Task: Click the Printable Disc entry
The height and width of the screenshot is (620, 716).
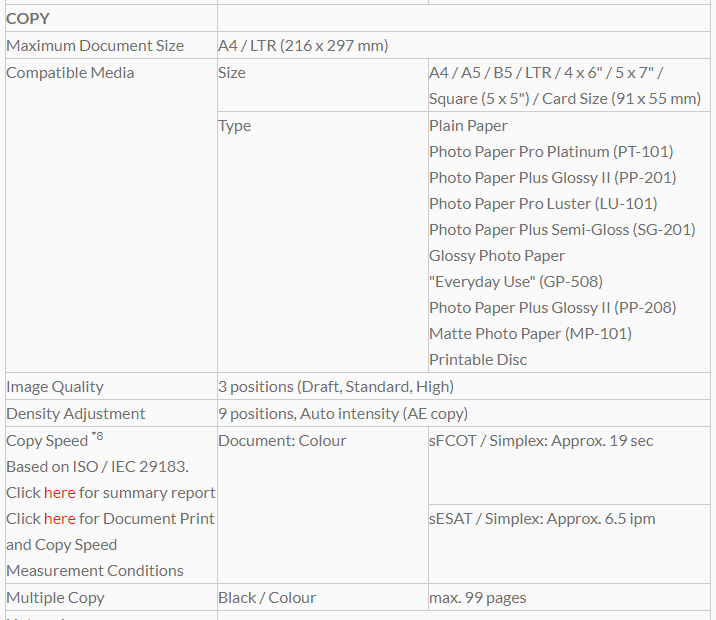Action: pyautogui.click(x=478, y=359)
